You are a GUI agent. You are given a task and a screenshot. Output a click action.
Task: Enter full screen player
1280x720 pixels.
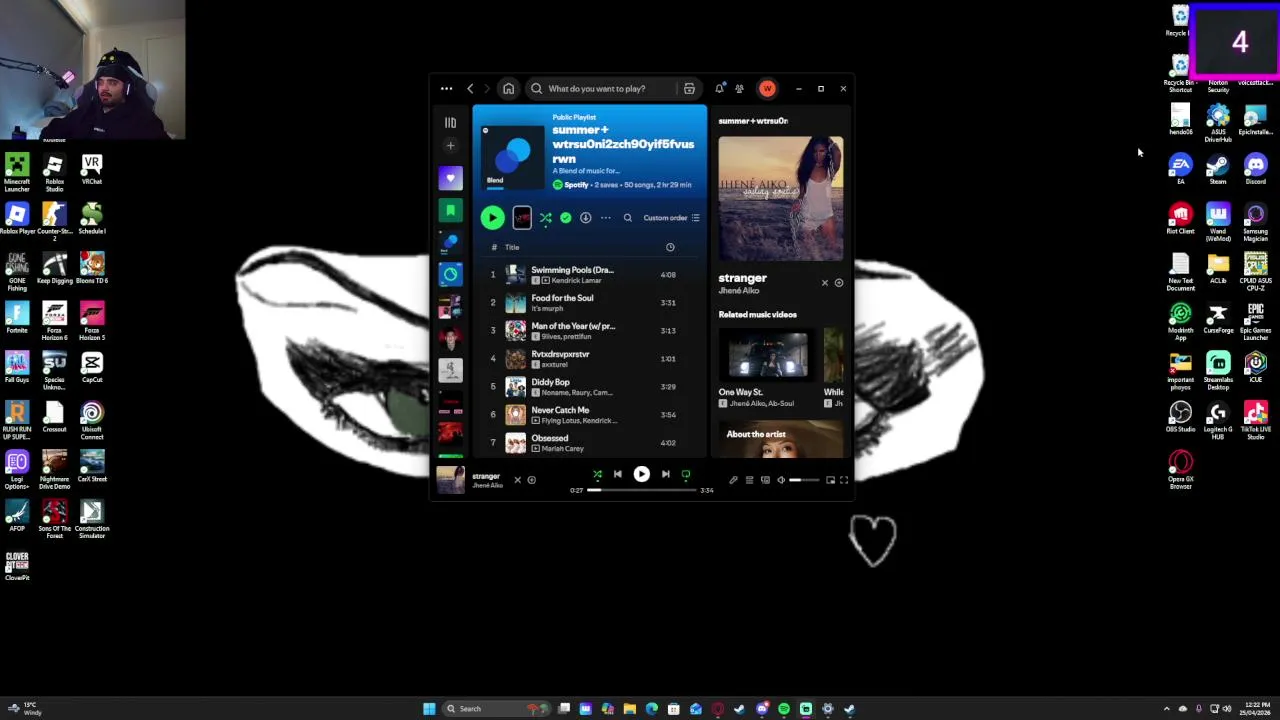coord(844,480)
